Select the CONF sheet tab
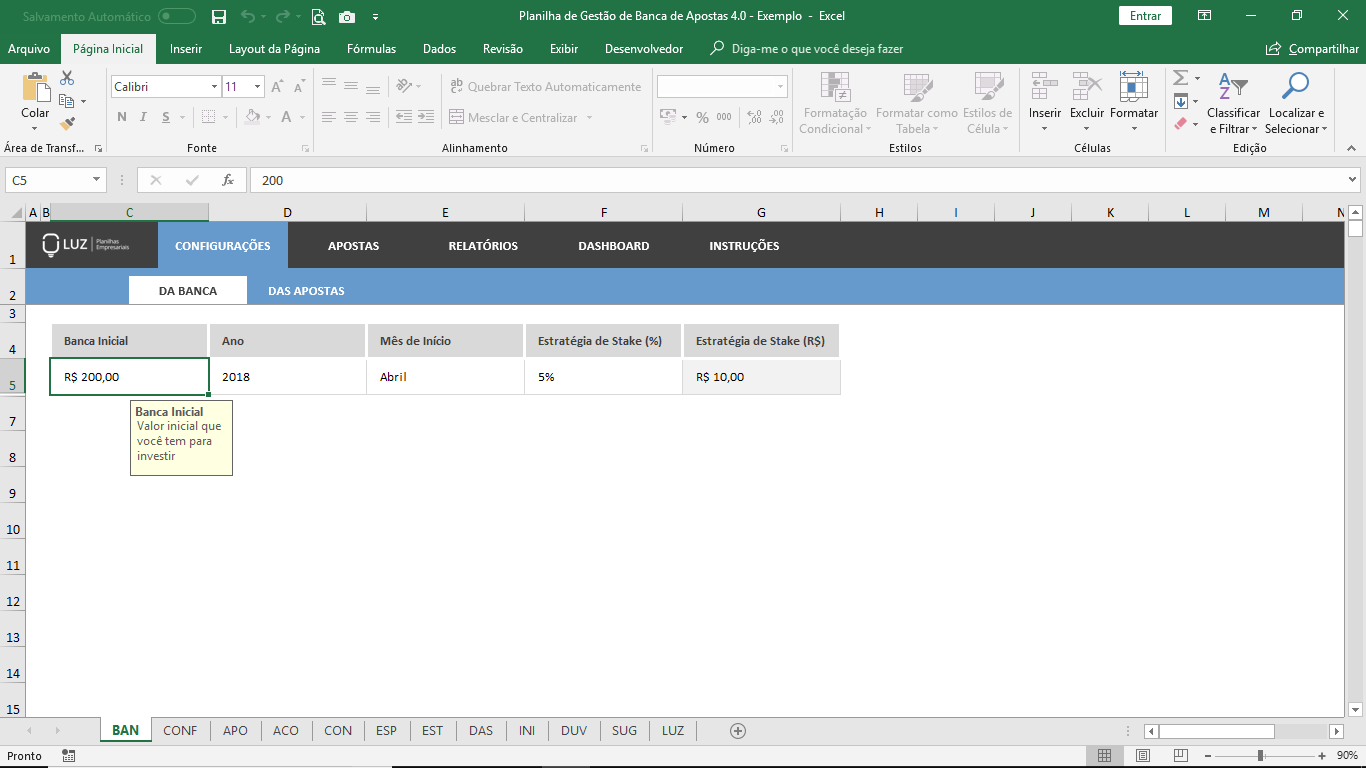The image size is (1366, 768). click(180, 731)
